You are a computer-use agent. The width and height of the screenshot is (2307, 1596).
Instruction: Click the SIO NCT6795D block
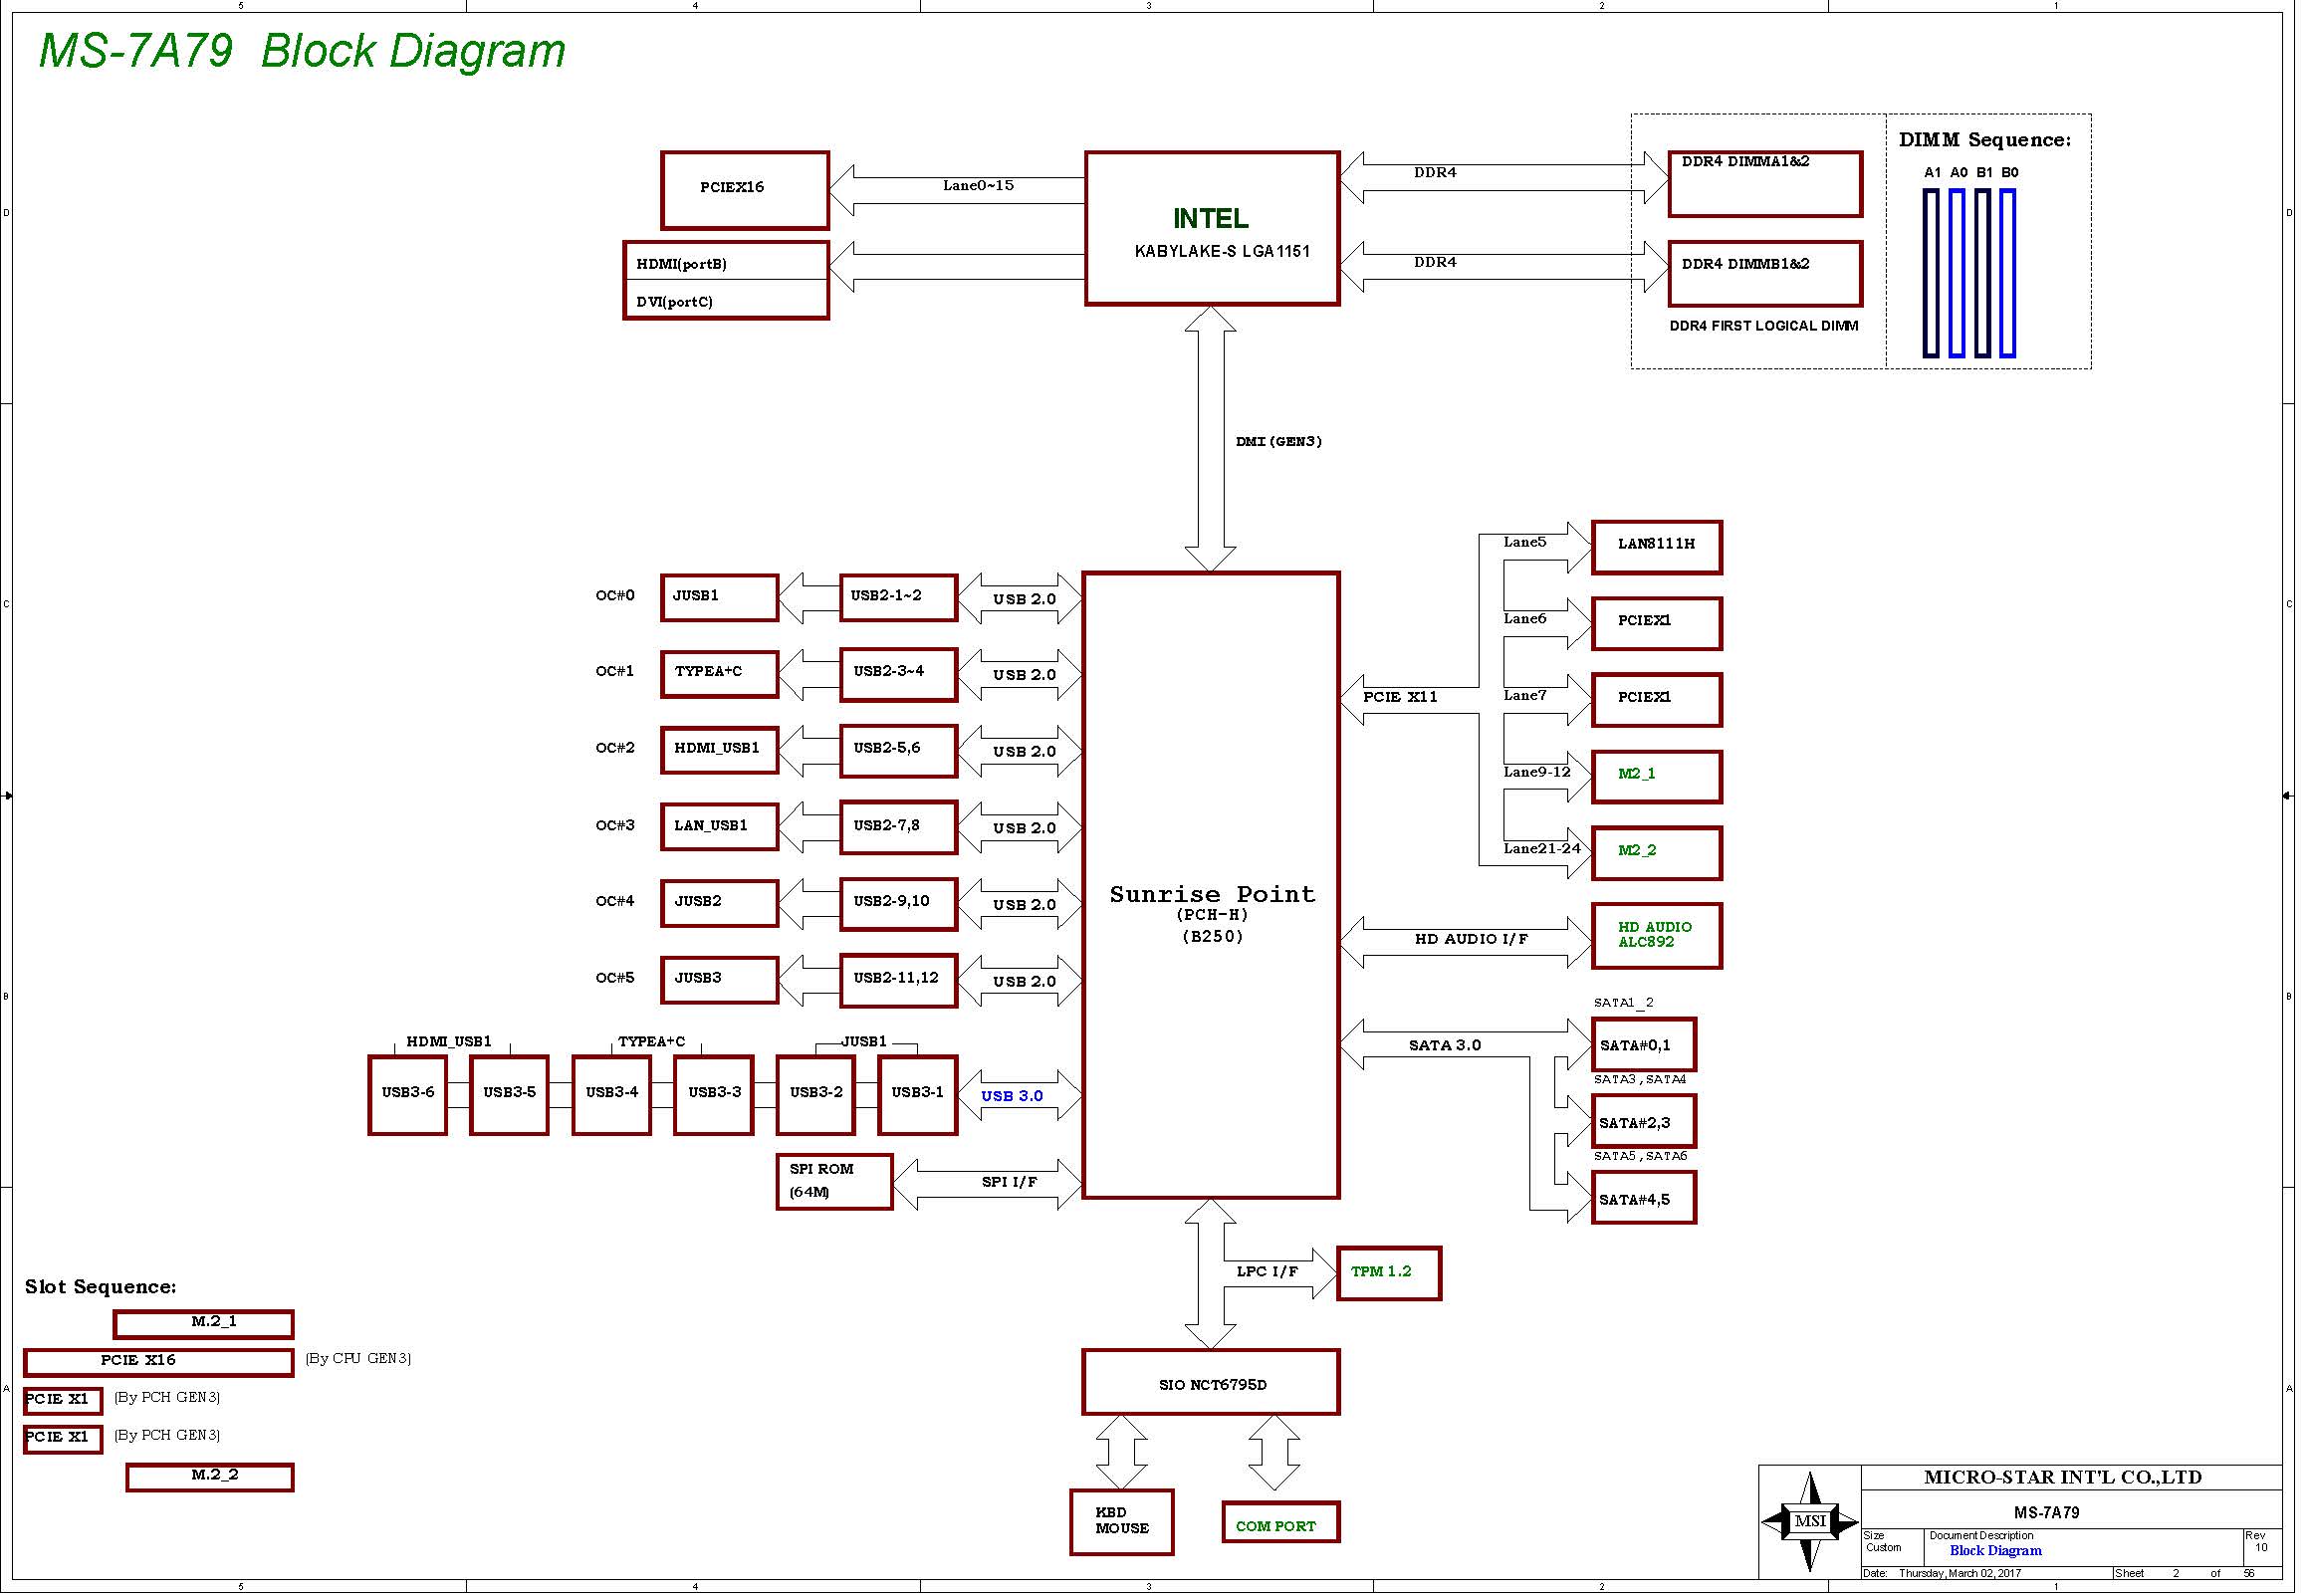(1210, 1383)
